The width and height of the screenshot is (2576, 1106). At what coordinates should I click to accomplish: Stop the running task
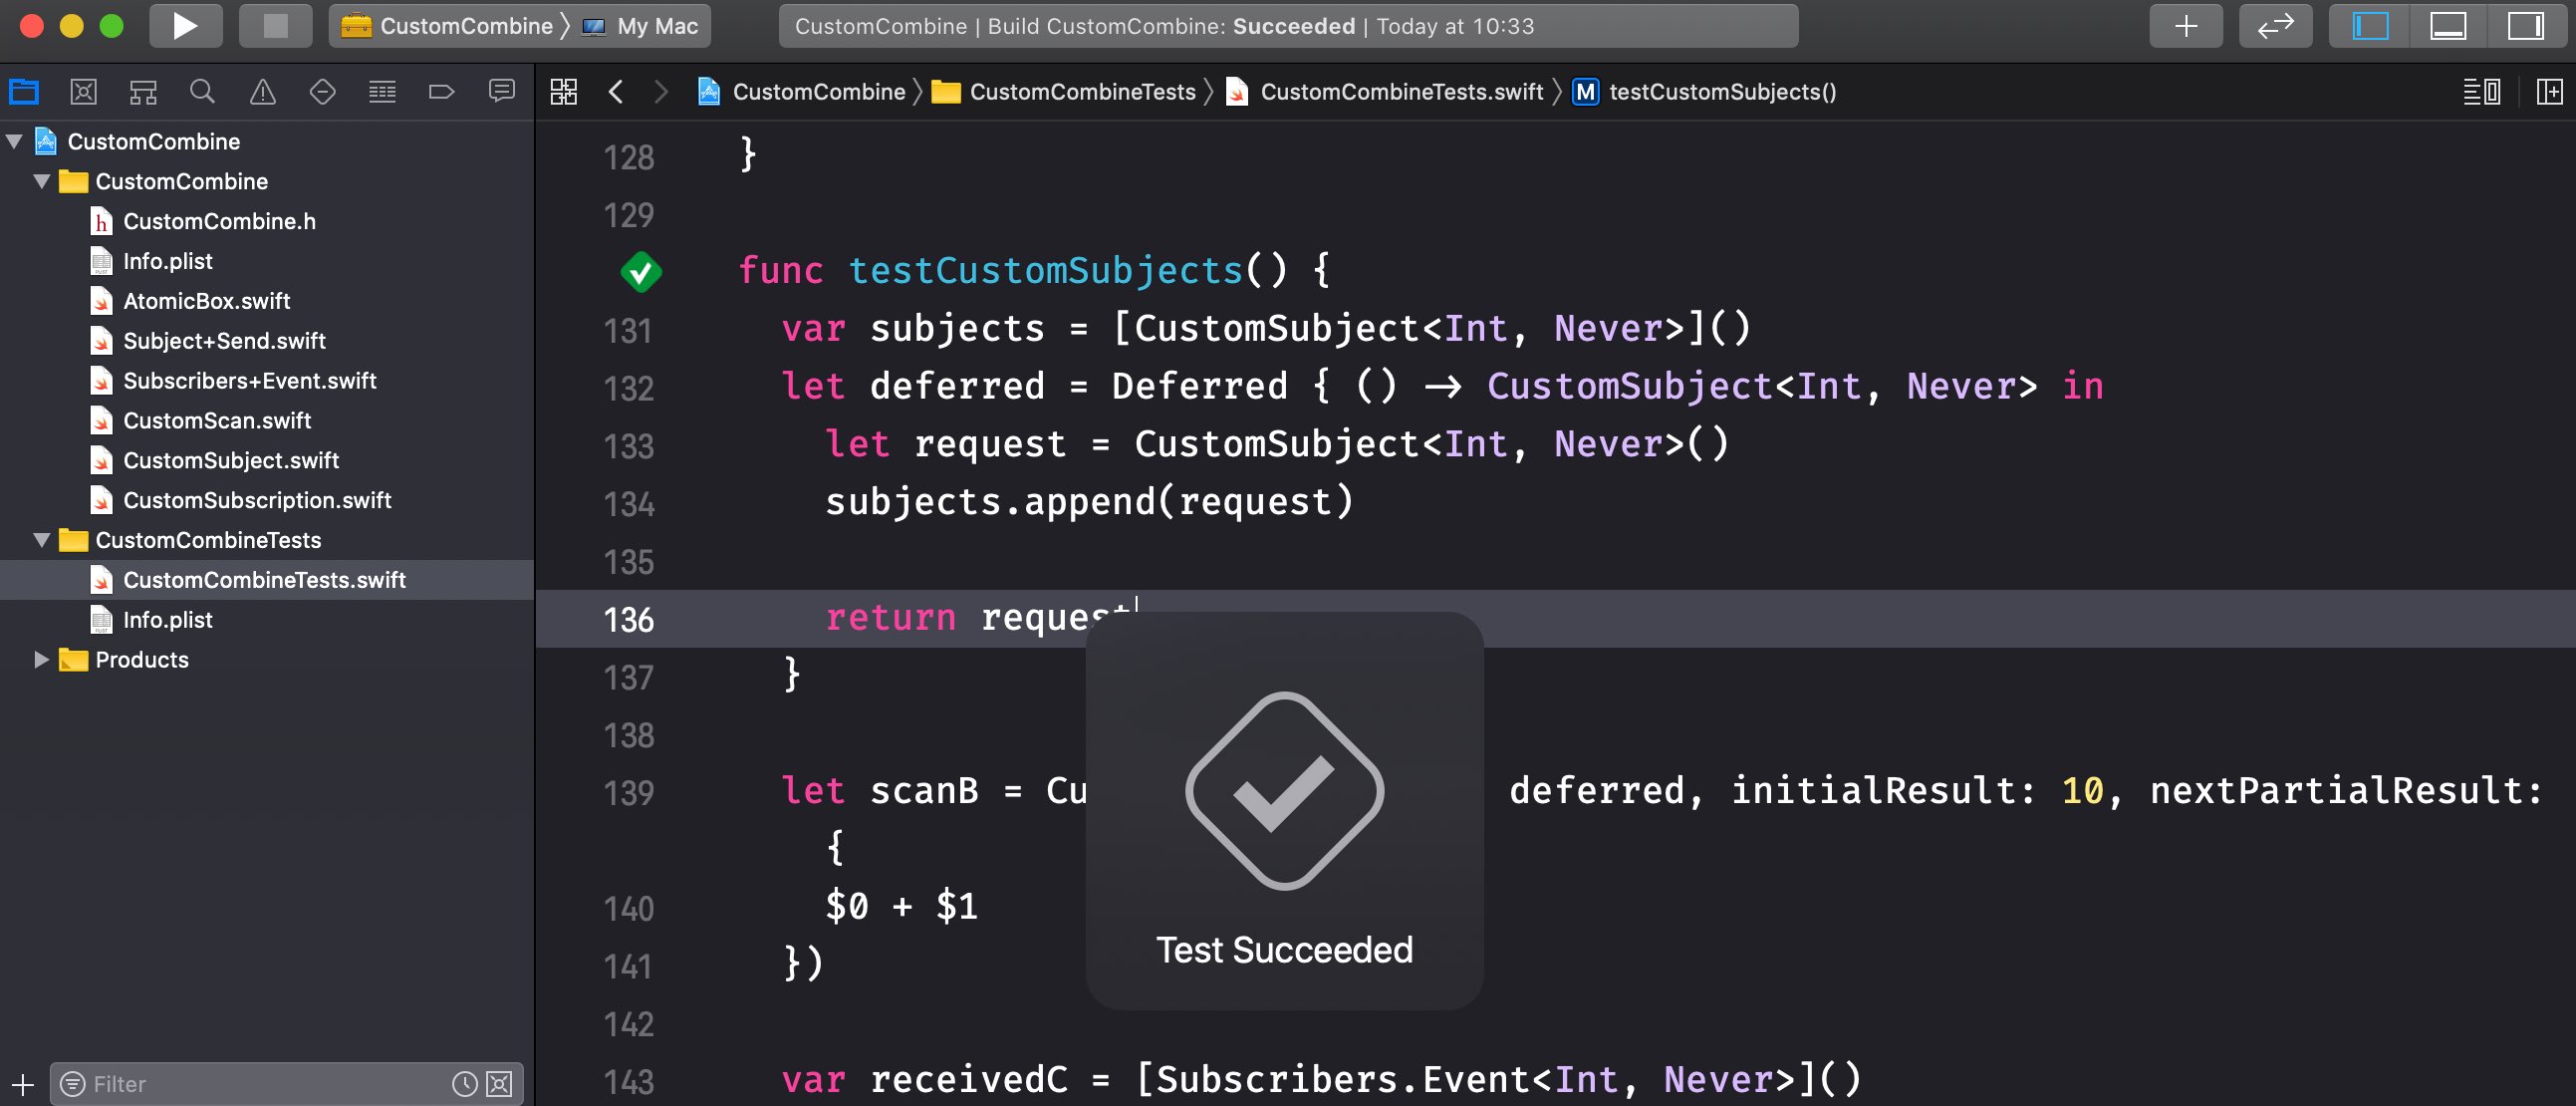[275, 26]
